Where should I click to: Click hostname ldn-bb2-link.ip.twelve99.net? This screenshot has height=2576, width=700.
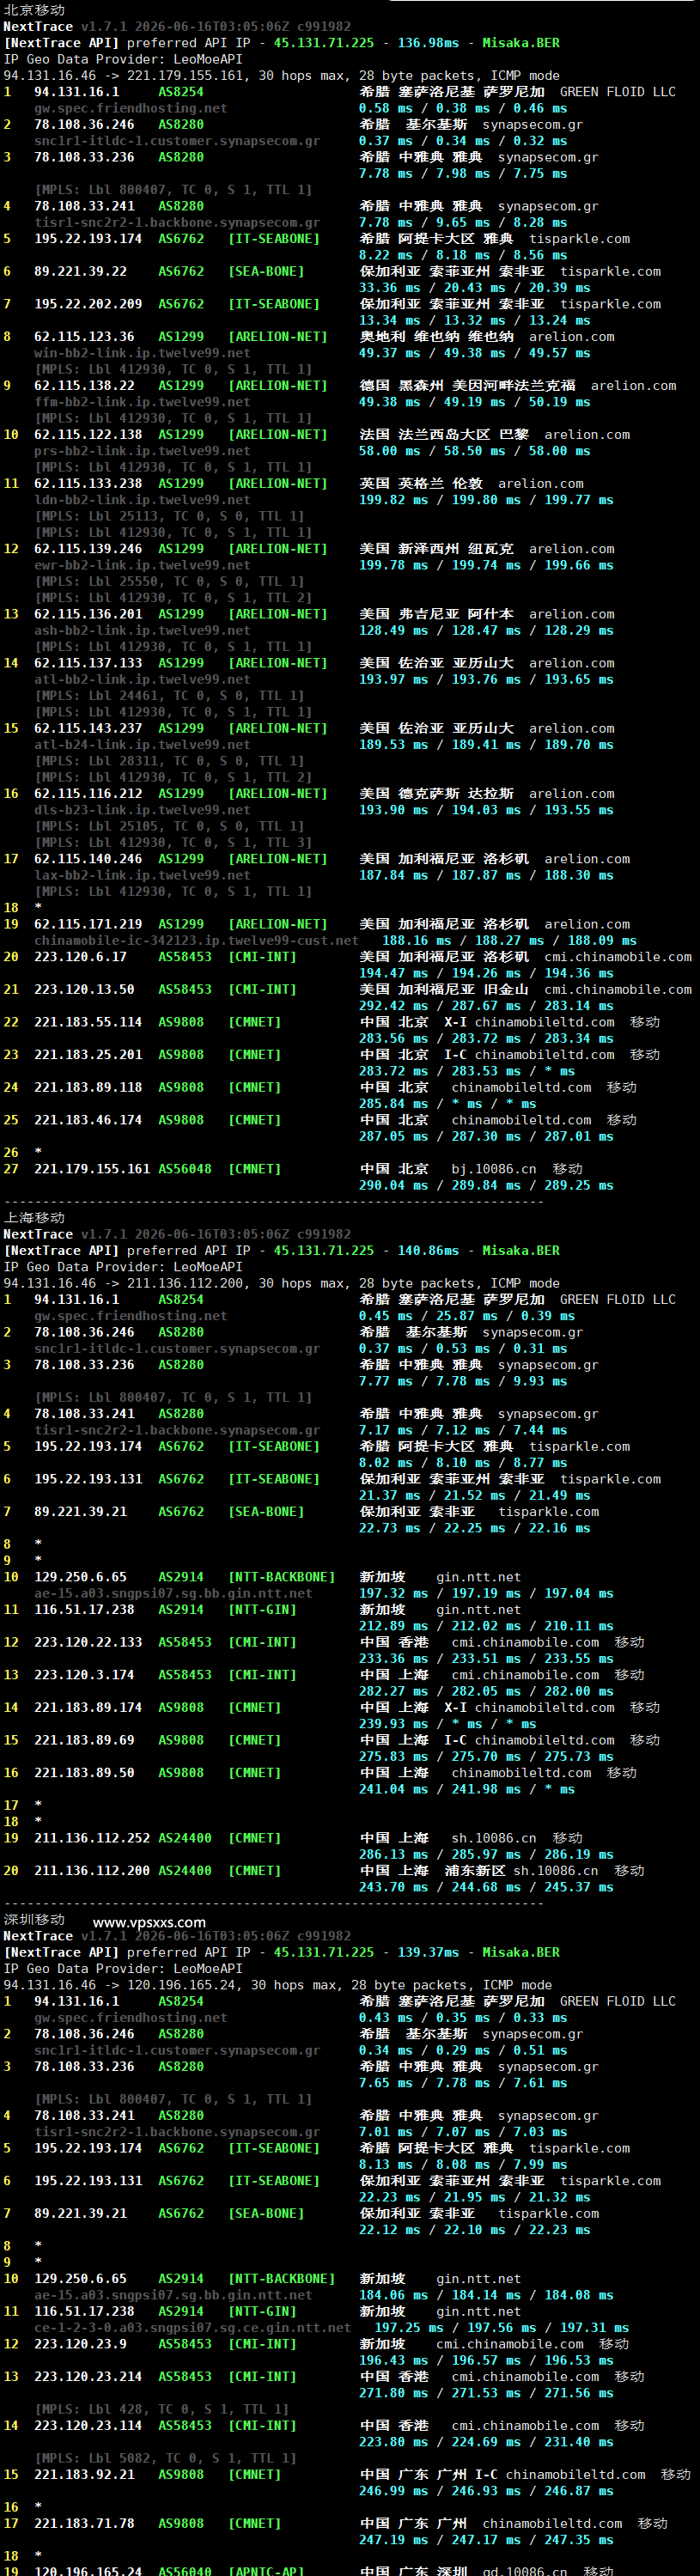click(x=142, y=500)
